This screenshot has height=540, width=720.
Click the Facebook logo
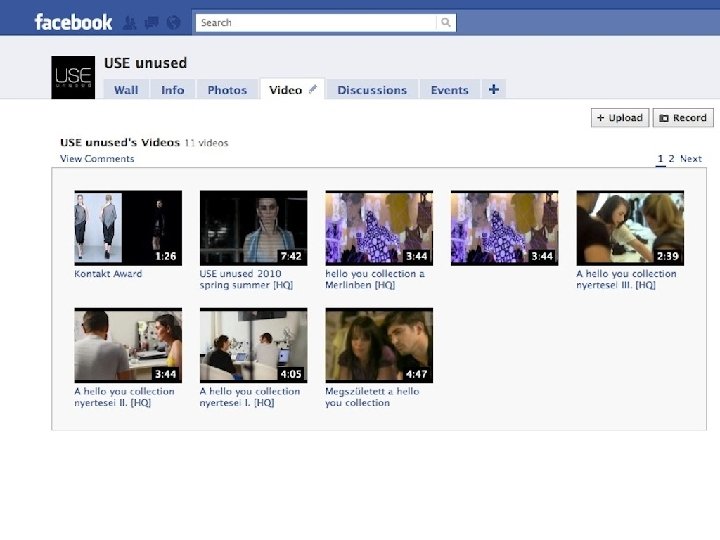[x=73, y=22]
